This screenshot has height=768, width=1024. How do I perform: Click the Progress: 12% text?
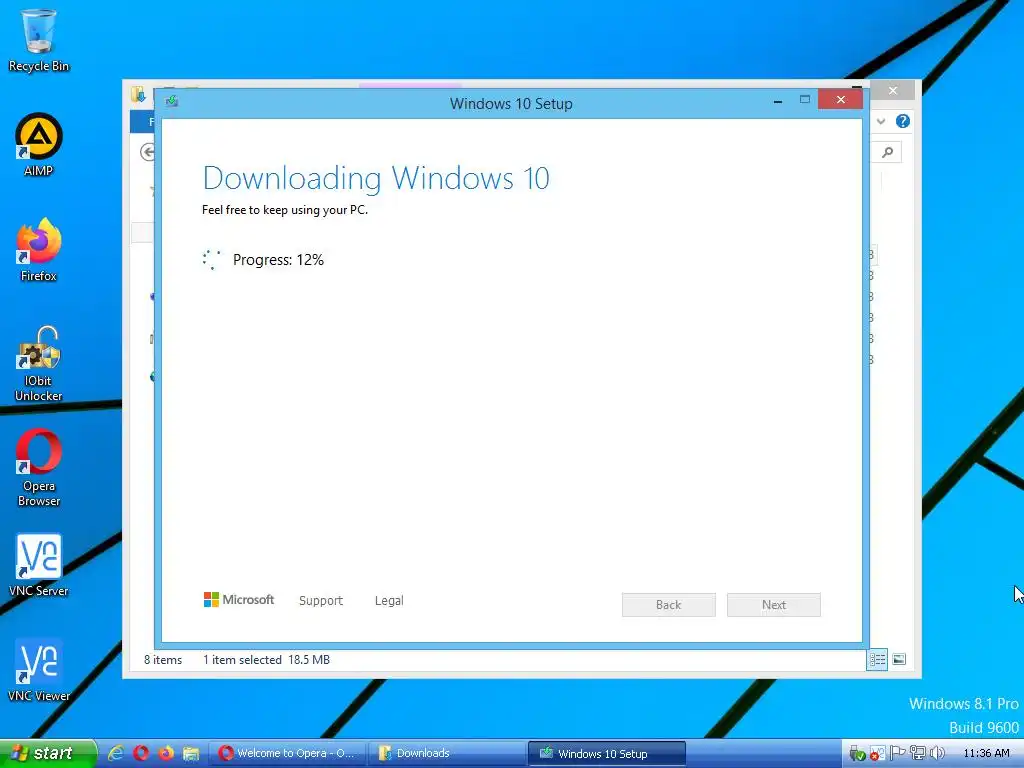(278, 260)
